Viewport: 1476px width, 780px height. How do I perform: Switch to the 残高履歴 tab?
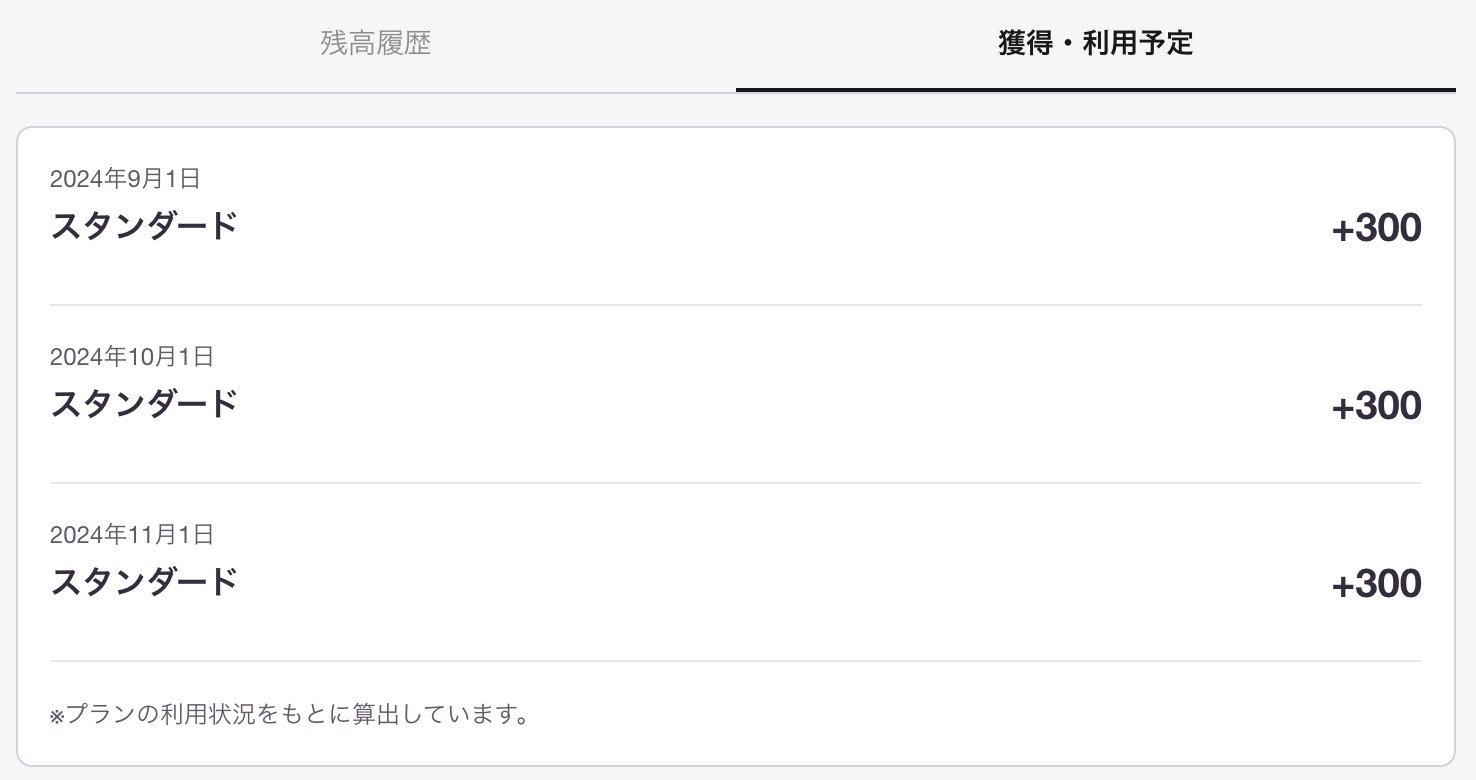[376, 44]
